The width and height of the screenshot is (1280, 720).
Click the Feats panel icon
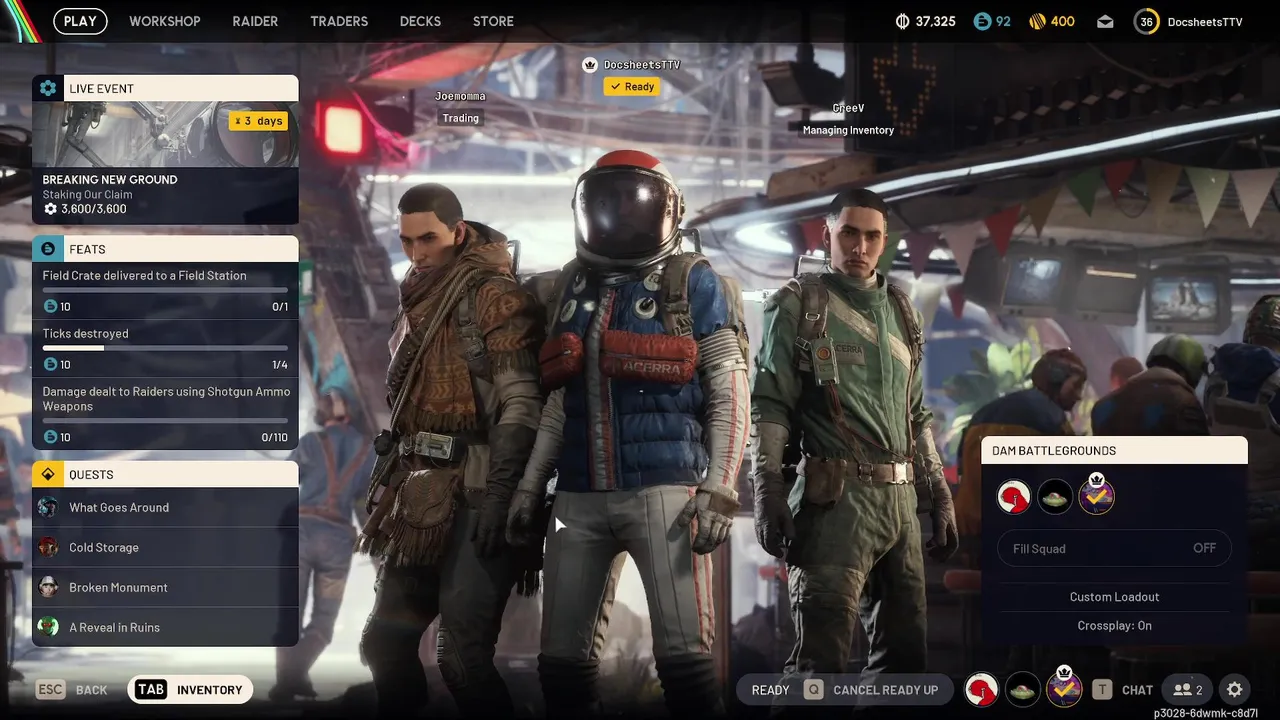pos(48,249)
